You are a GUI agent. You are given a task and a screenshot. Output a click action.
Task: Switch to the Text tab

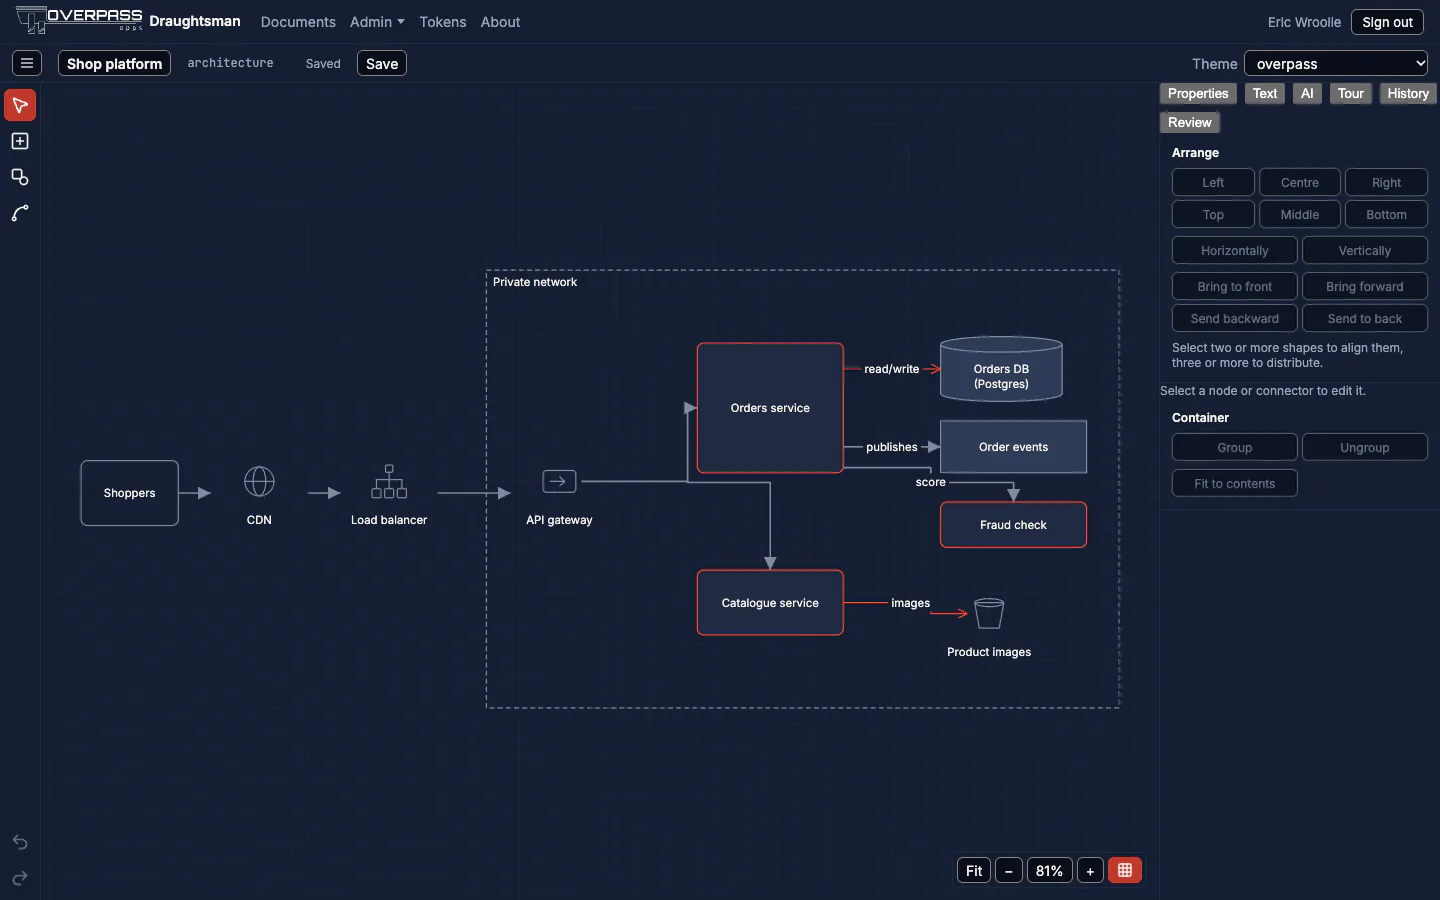1265,94
